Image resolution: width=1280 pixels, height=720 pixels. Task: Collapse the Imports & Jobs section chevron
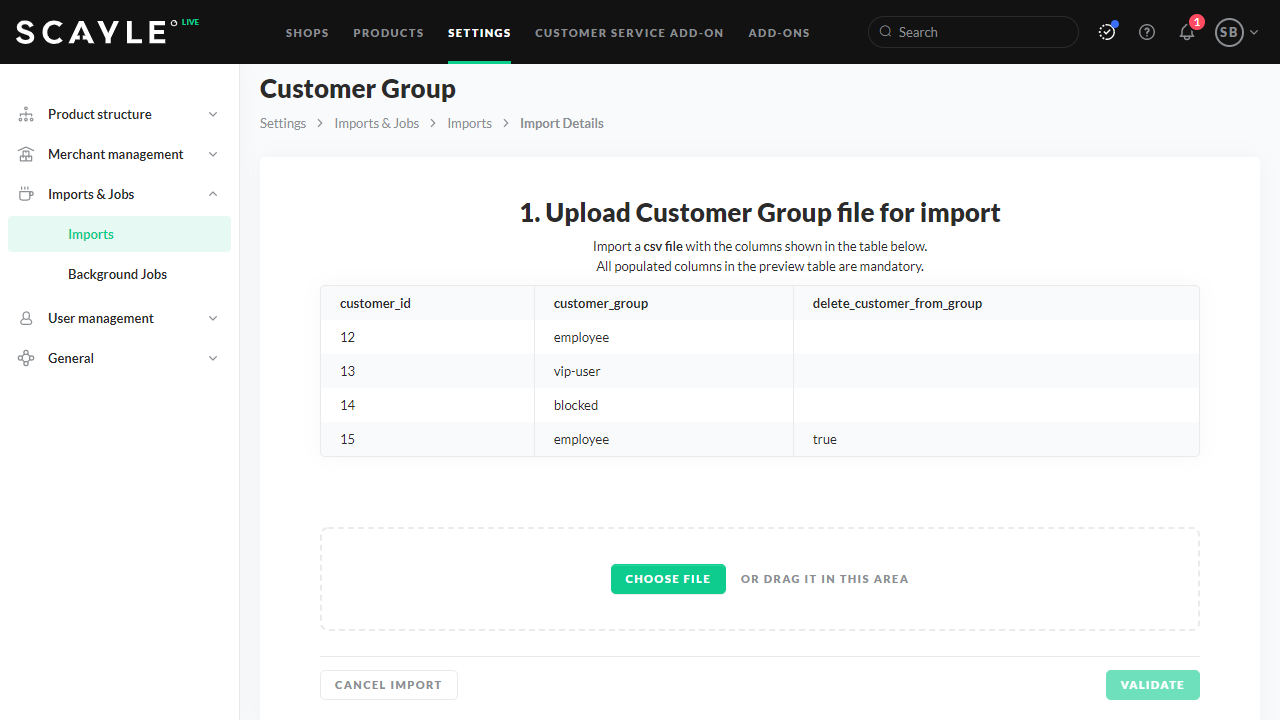coord(213,195)
